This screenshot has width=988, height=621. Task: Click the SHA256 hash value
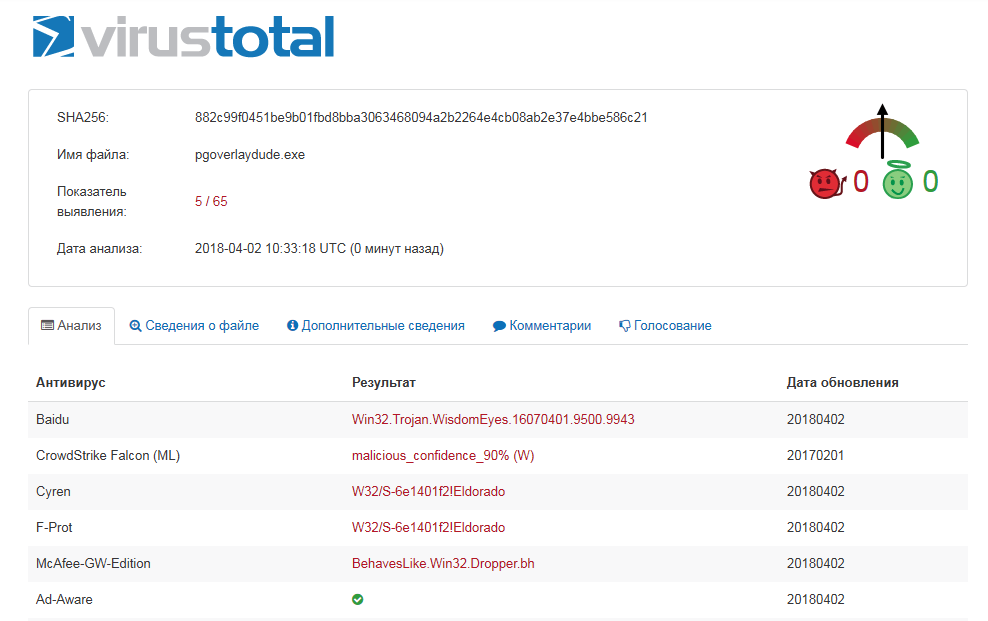tap(421, 118)
